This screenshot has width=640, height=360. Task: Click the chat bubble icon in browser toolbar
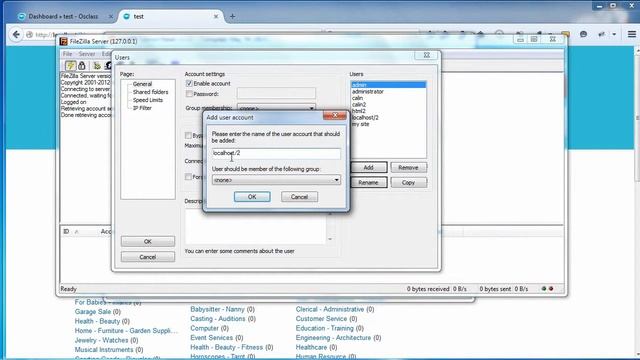pos(583,35)
